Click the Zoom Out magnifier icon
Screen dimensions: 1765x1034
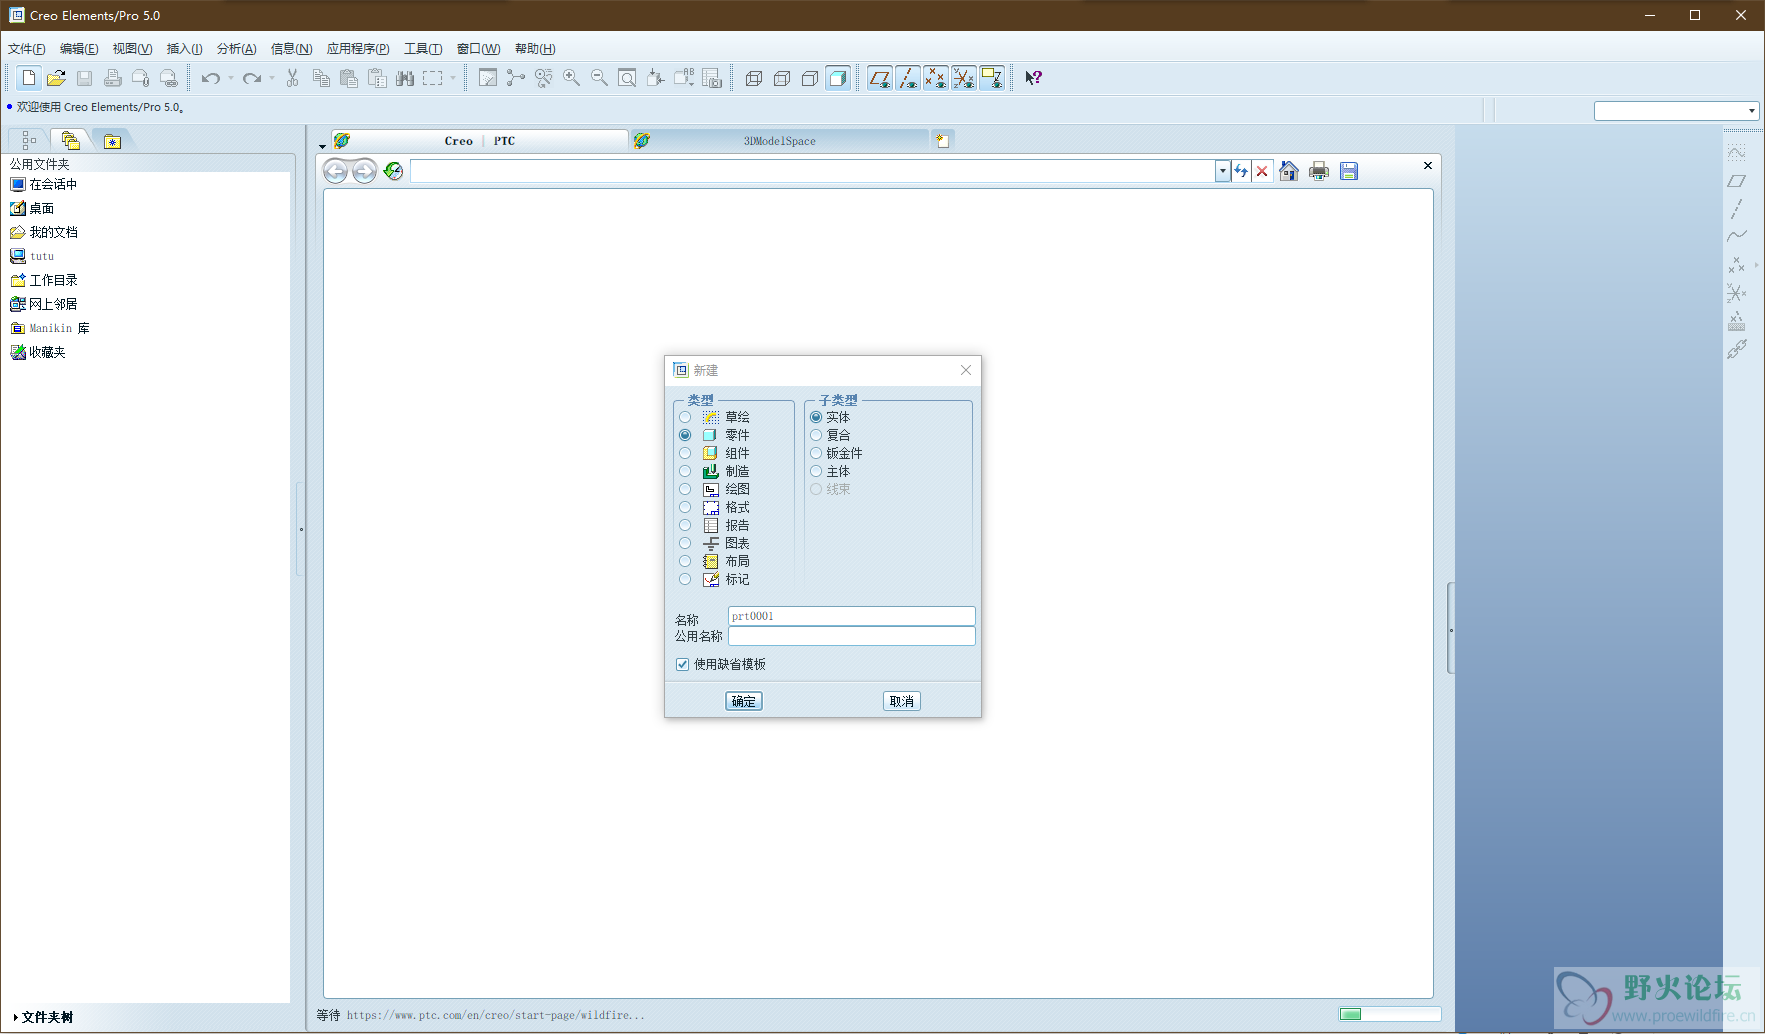click(600, 78)
